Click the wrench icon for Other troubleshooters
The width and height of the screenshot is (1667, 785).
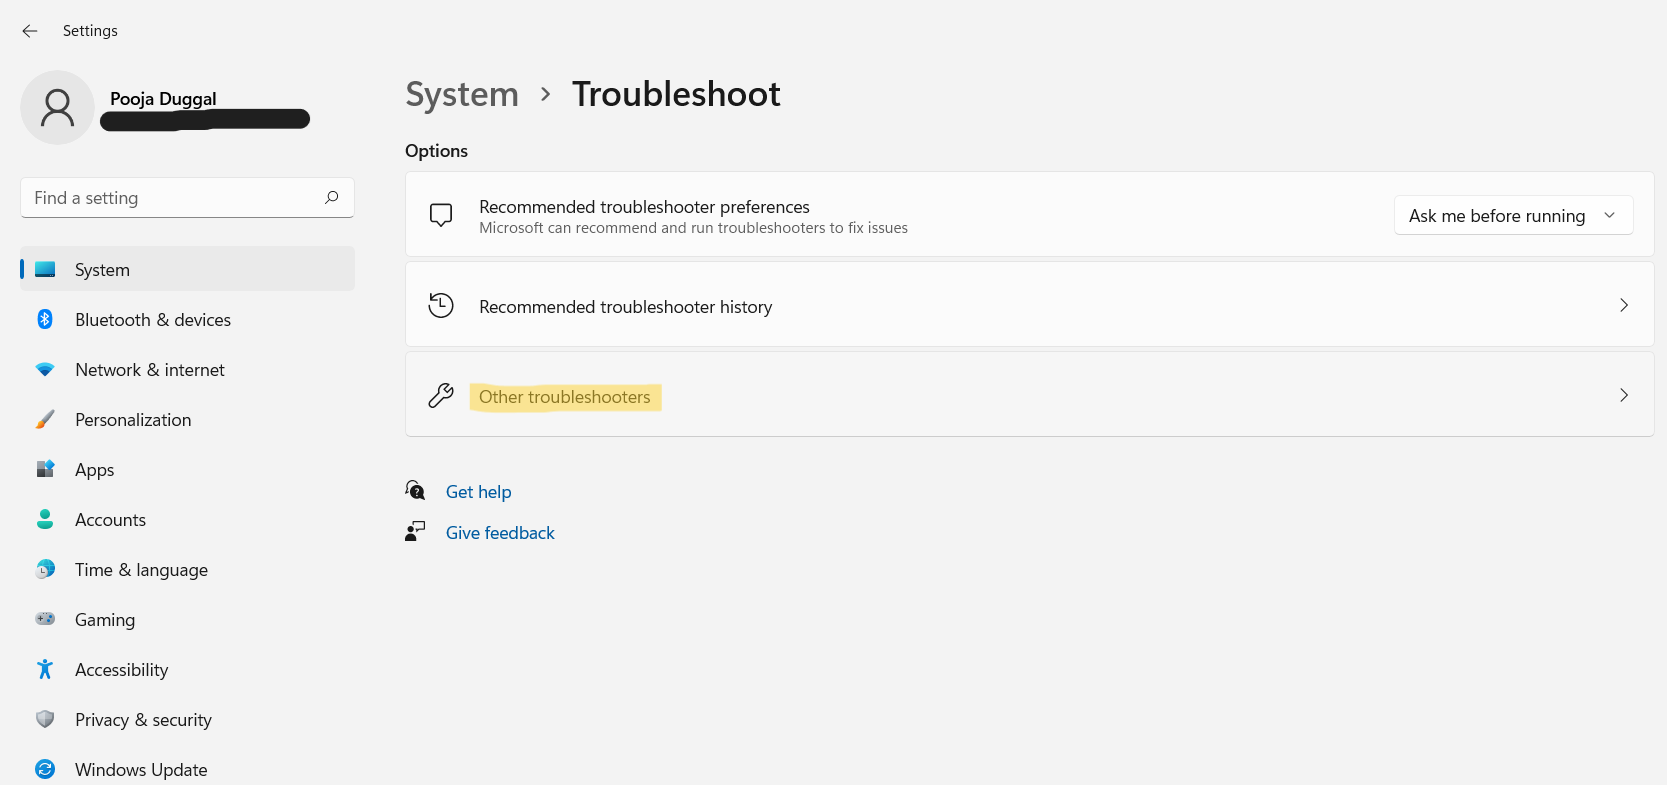[441, 396]
